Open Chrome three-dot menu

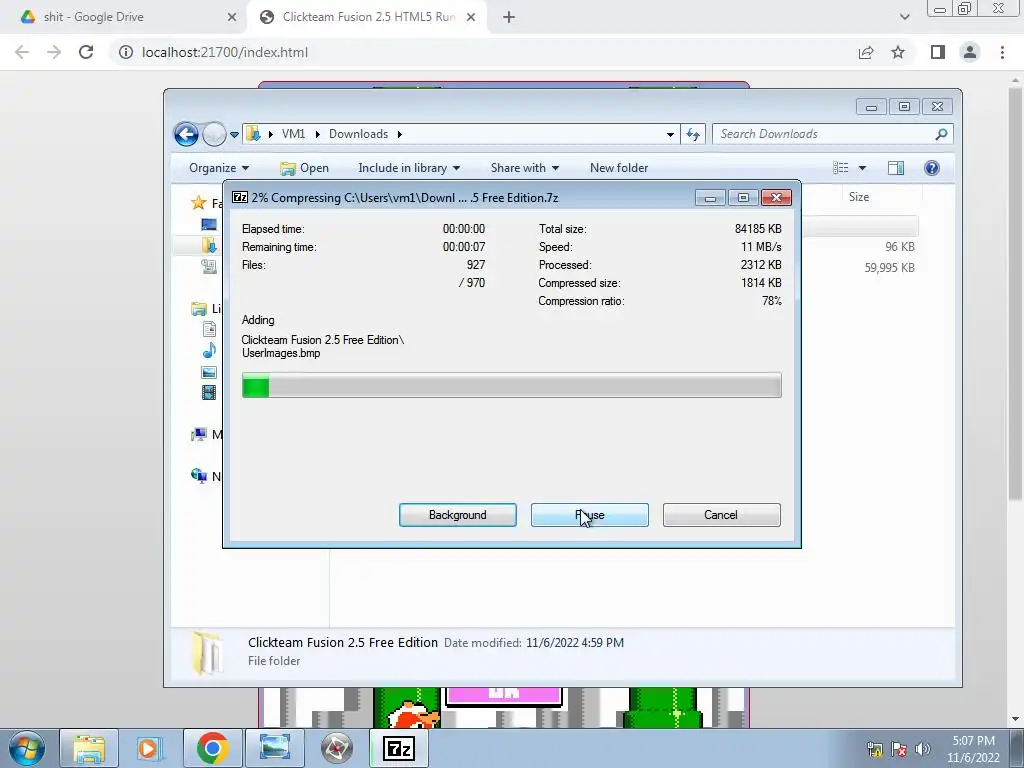pos(1002,52)
